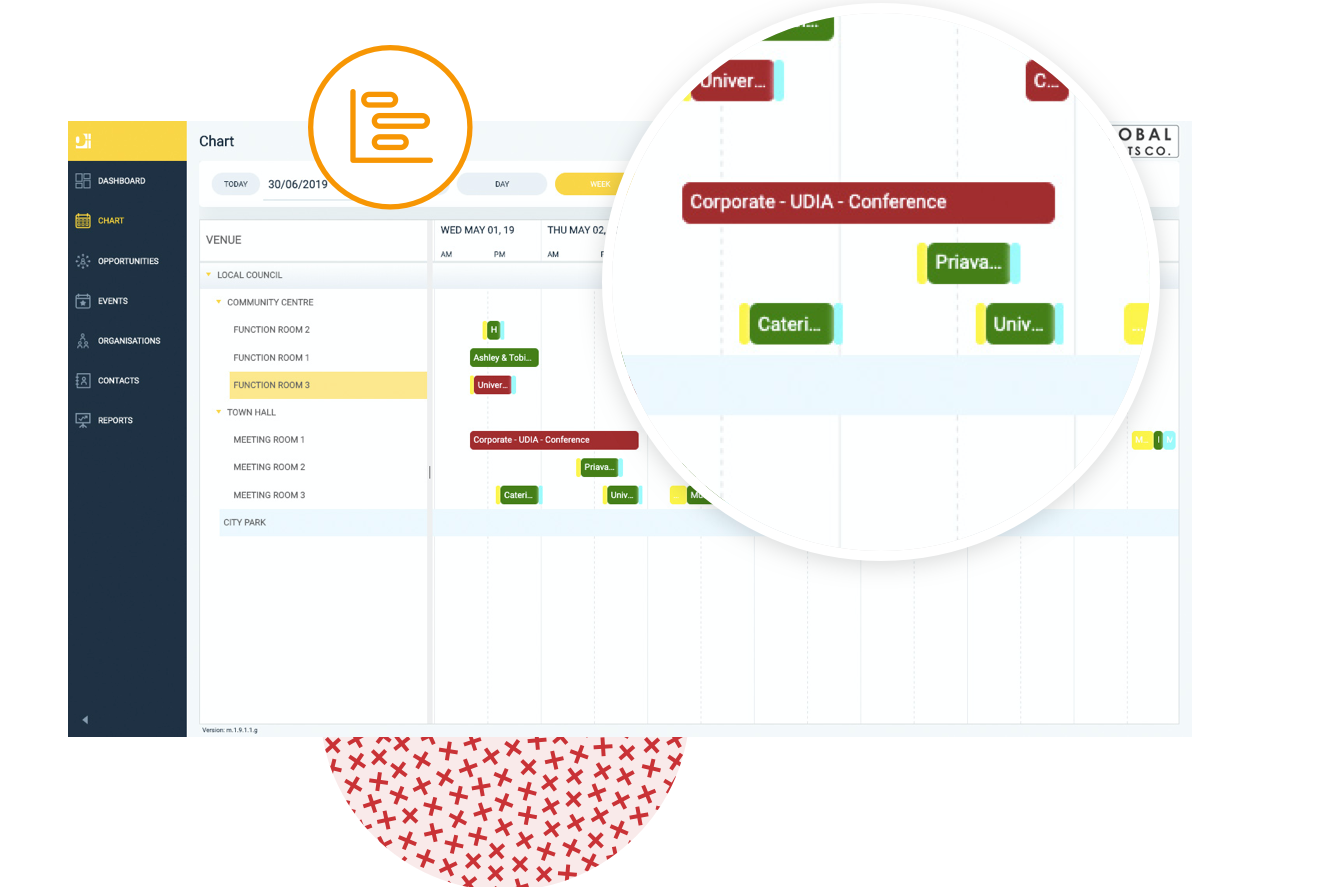The width and height of the screenshot is (1338, 887).
Task: Click the THU MAY 02 date header
Action: tap(576, 230)
